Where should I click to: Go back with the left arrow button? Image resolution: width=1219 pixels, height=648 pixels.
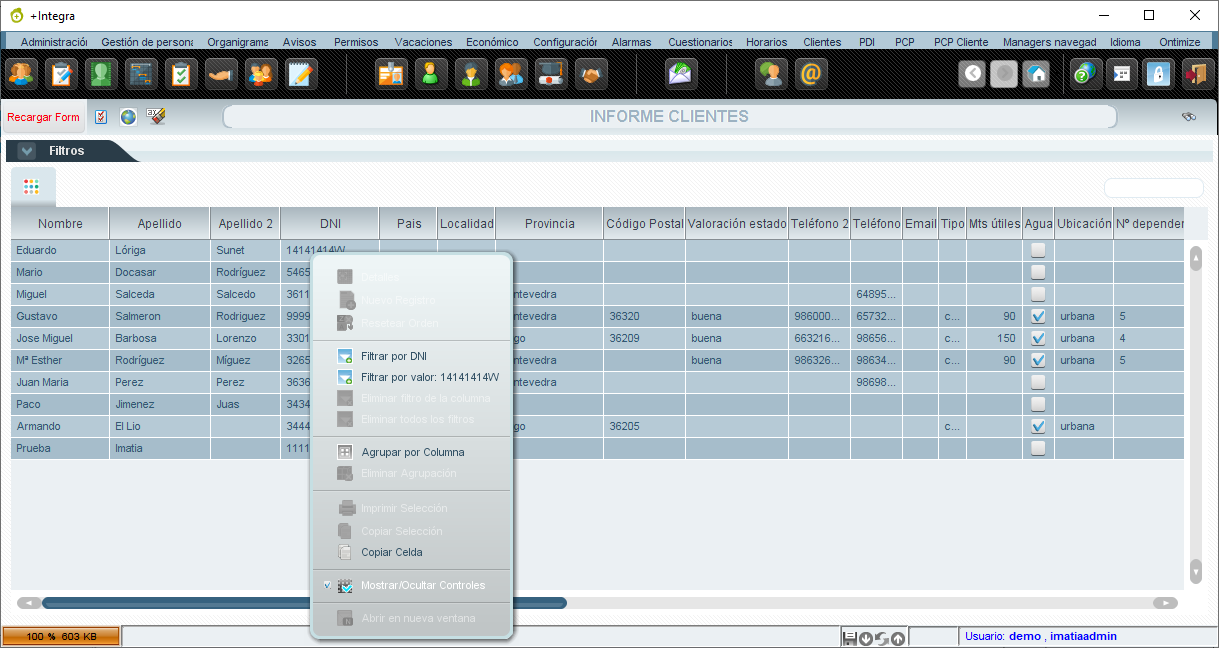[x=972, y=74]
